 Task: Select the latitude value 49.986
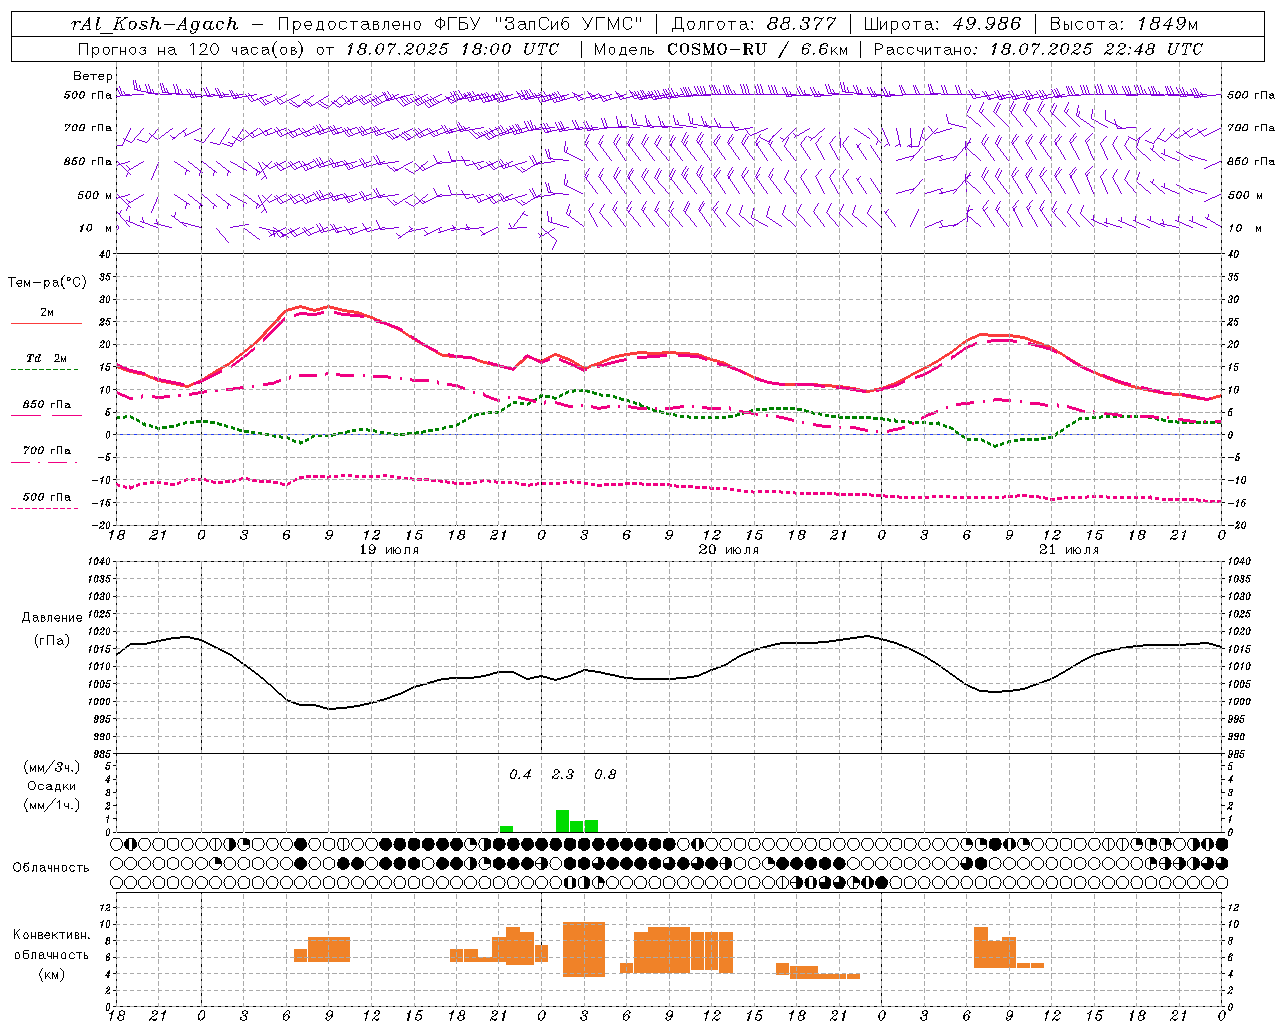(x=986, y=24)
